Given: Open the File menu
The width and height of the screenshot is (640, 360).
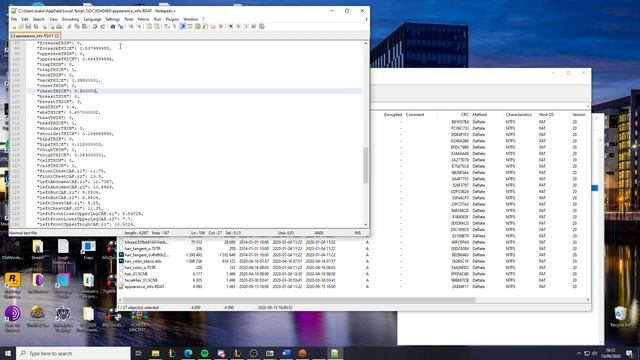Looking at the screenshot, I should pos(14,19).
